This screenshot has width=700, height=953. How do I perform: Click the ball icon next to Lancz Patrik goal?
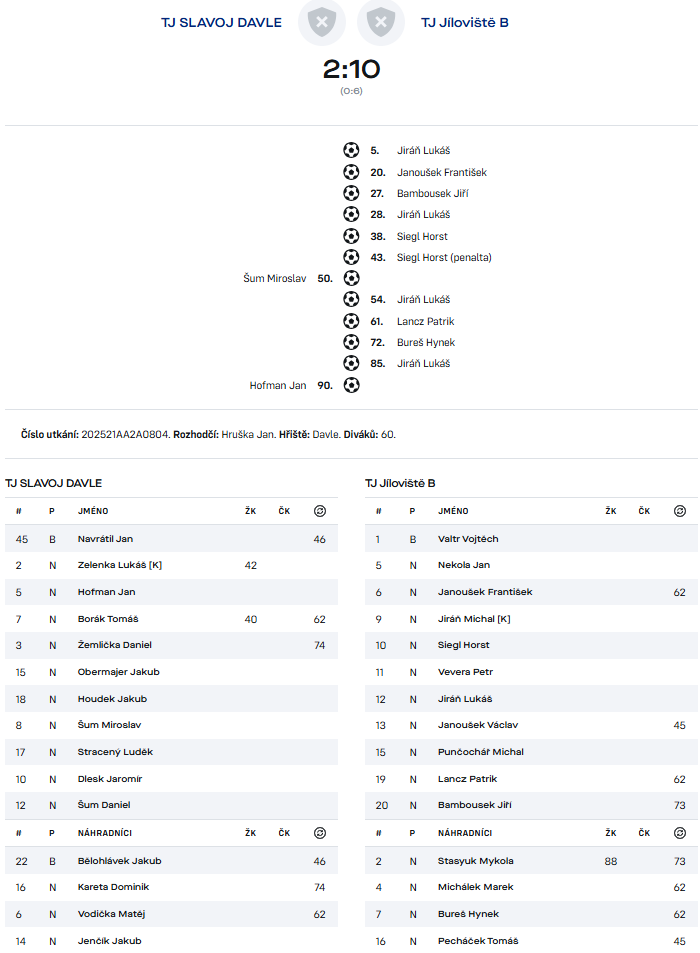tap(351, 321)
